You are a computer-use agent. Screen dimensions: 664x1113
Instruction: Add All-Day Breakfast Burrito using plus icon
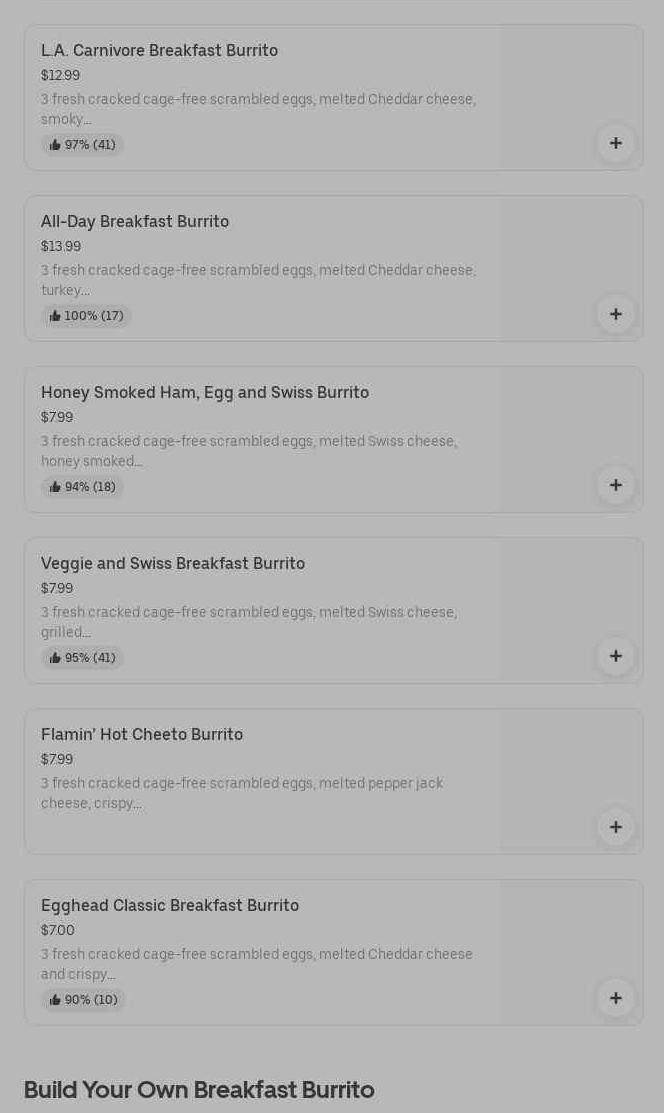[x=615, y=314]
